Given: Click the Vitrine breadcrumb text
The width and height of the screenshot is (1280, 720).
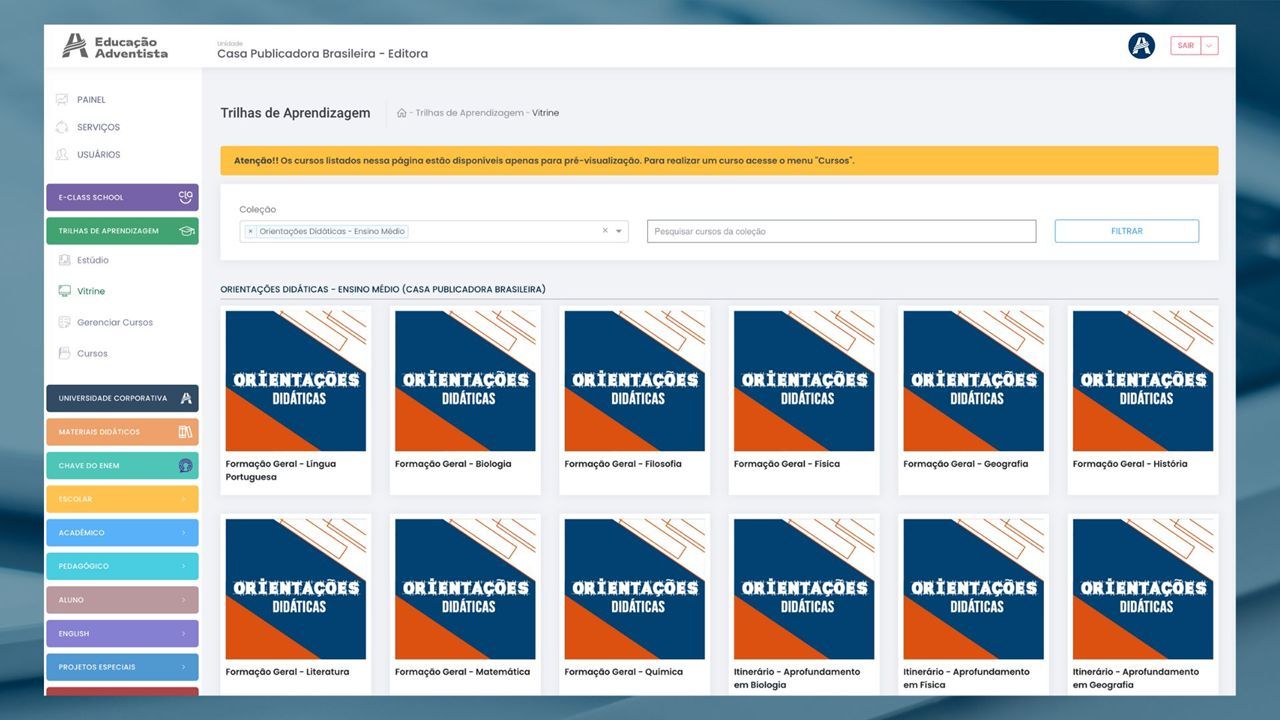Looking at the screenshot, I should (x=546, y=113).
